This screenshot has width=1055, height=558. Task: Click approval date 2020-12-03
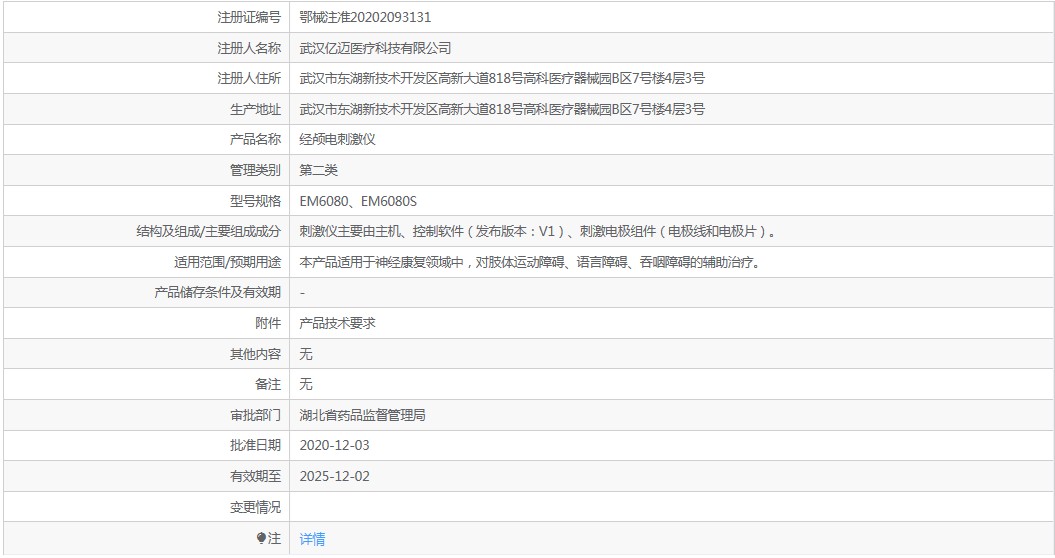click(x=334, y=446)
